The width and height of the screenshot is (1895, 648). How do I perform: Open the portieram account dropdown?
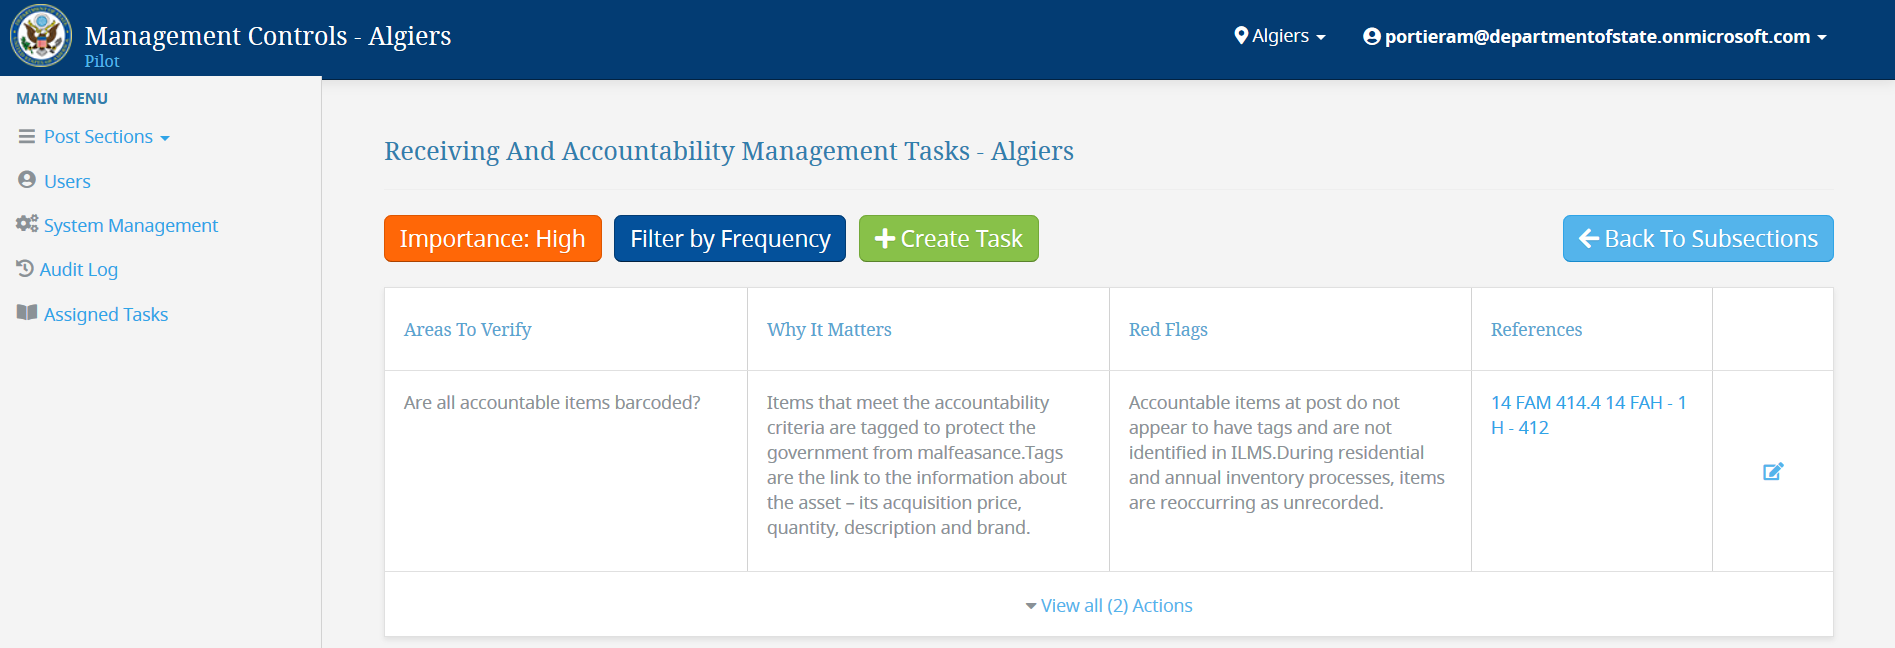tap(1595, 36)
